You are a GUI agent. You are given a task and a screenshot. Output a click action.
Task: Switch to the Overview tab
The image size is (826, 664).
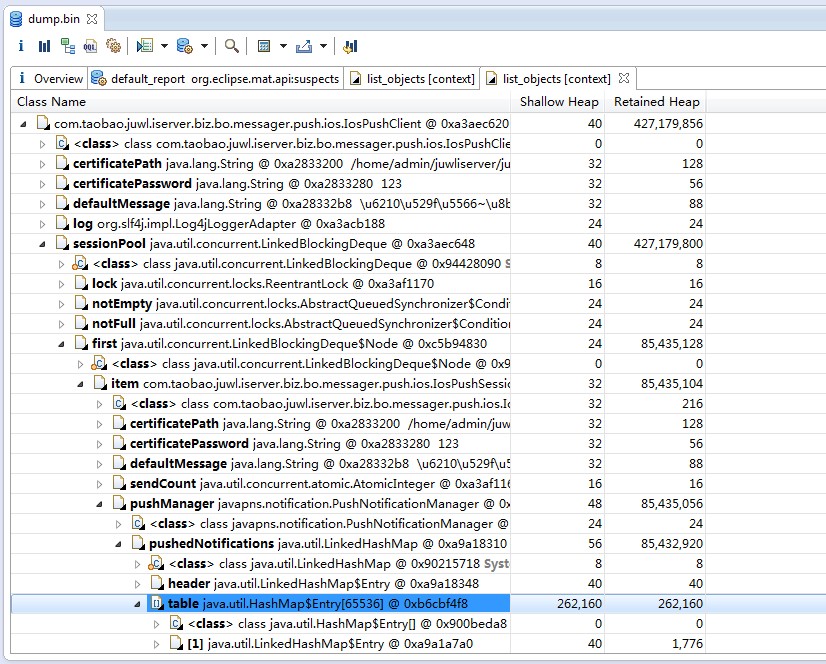click(x=50, y=79)
